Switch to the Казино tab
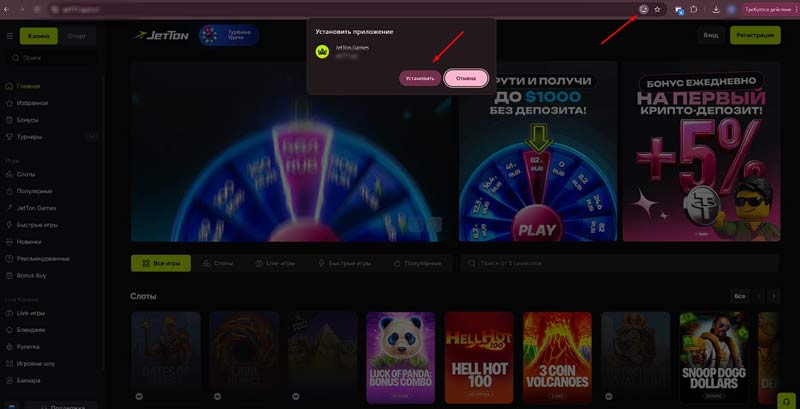The image size is (800, 409). 39,36
